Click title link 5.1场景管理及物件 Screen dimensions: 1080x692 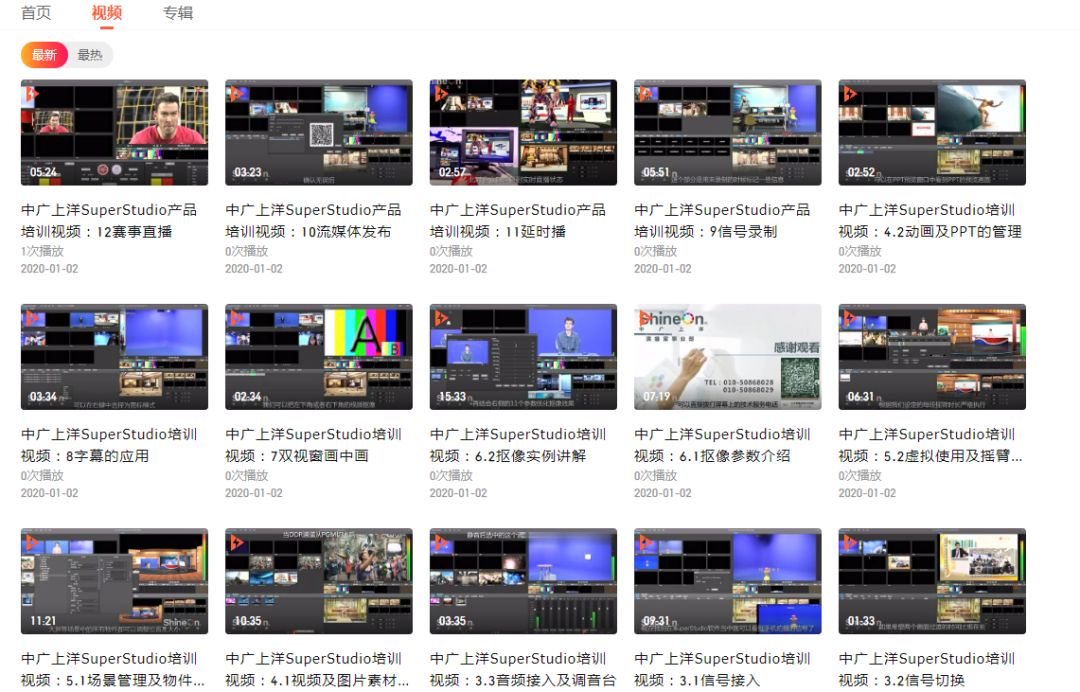(x=136, y=680)
